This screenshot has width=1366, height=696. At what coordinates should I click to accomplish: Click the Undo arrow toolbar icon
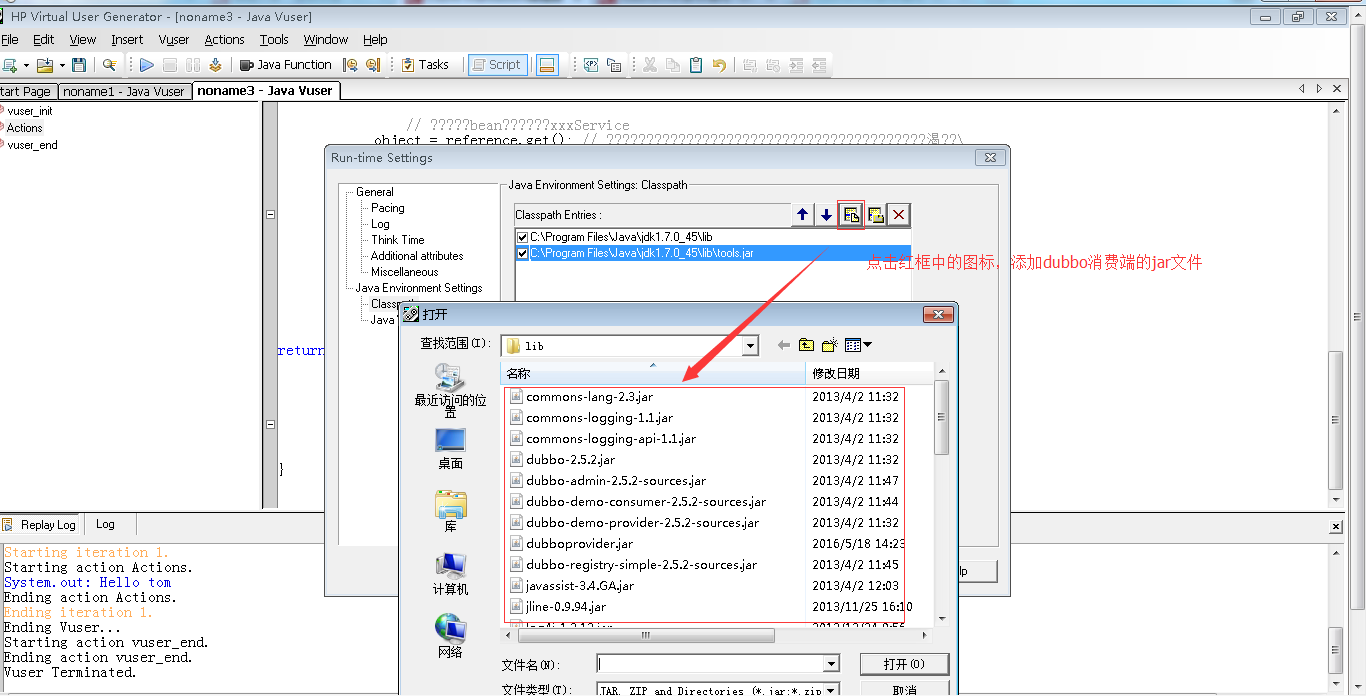[x=719, y=65]
